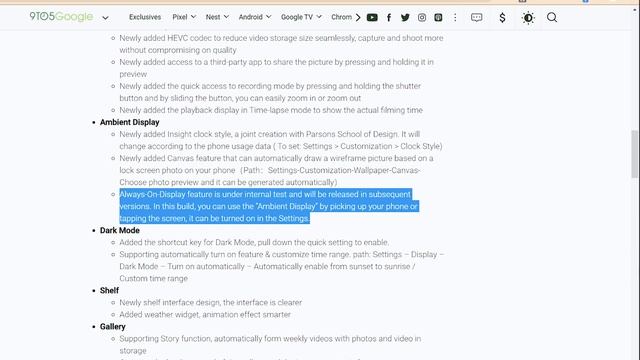
Task: Click 'Newly added access to a third-party app' text
Action: click(276, 68)
